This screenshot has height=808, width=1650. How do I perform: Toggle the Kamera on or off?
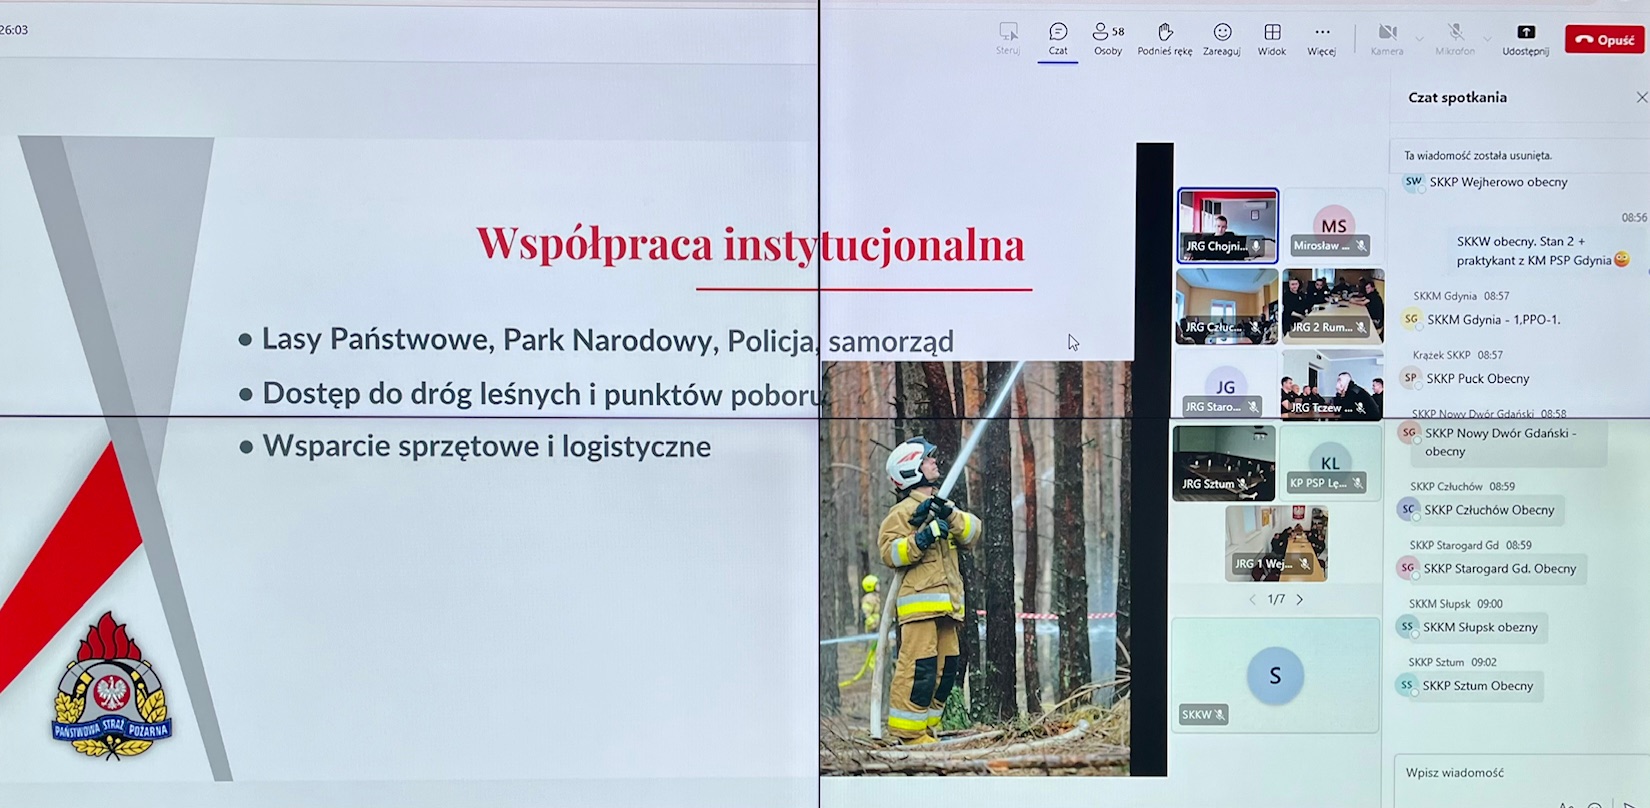(x=1387, y=38)
